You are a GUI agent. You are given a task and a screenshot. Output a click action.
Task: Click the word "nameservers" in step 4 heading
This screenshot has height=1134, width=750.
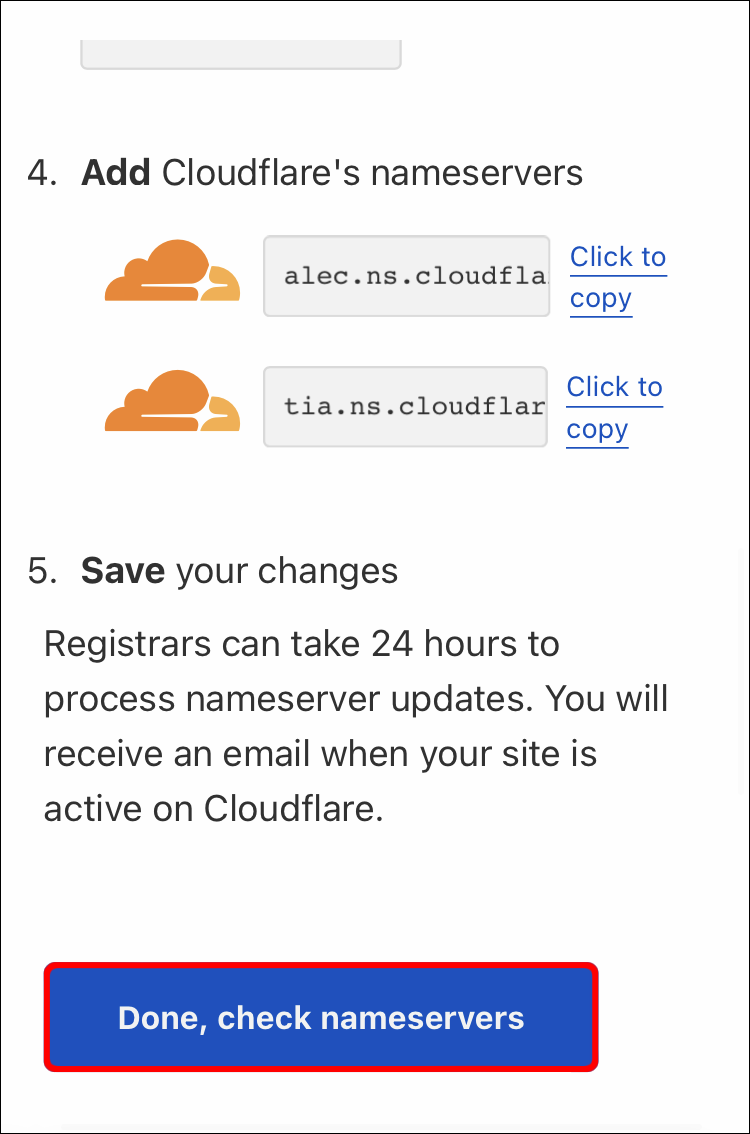coord(476,173)
